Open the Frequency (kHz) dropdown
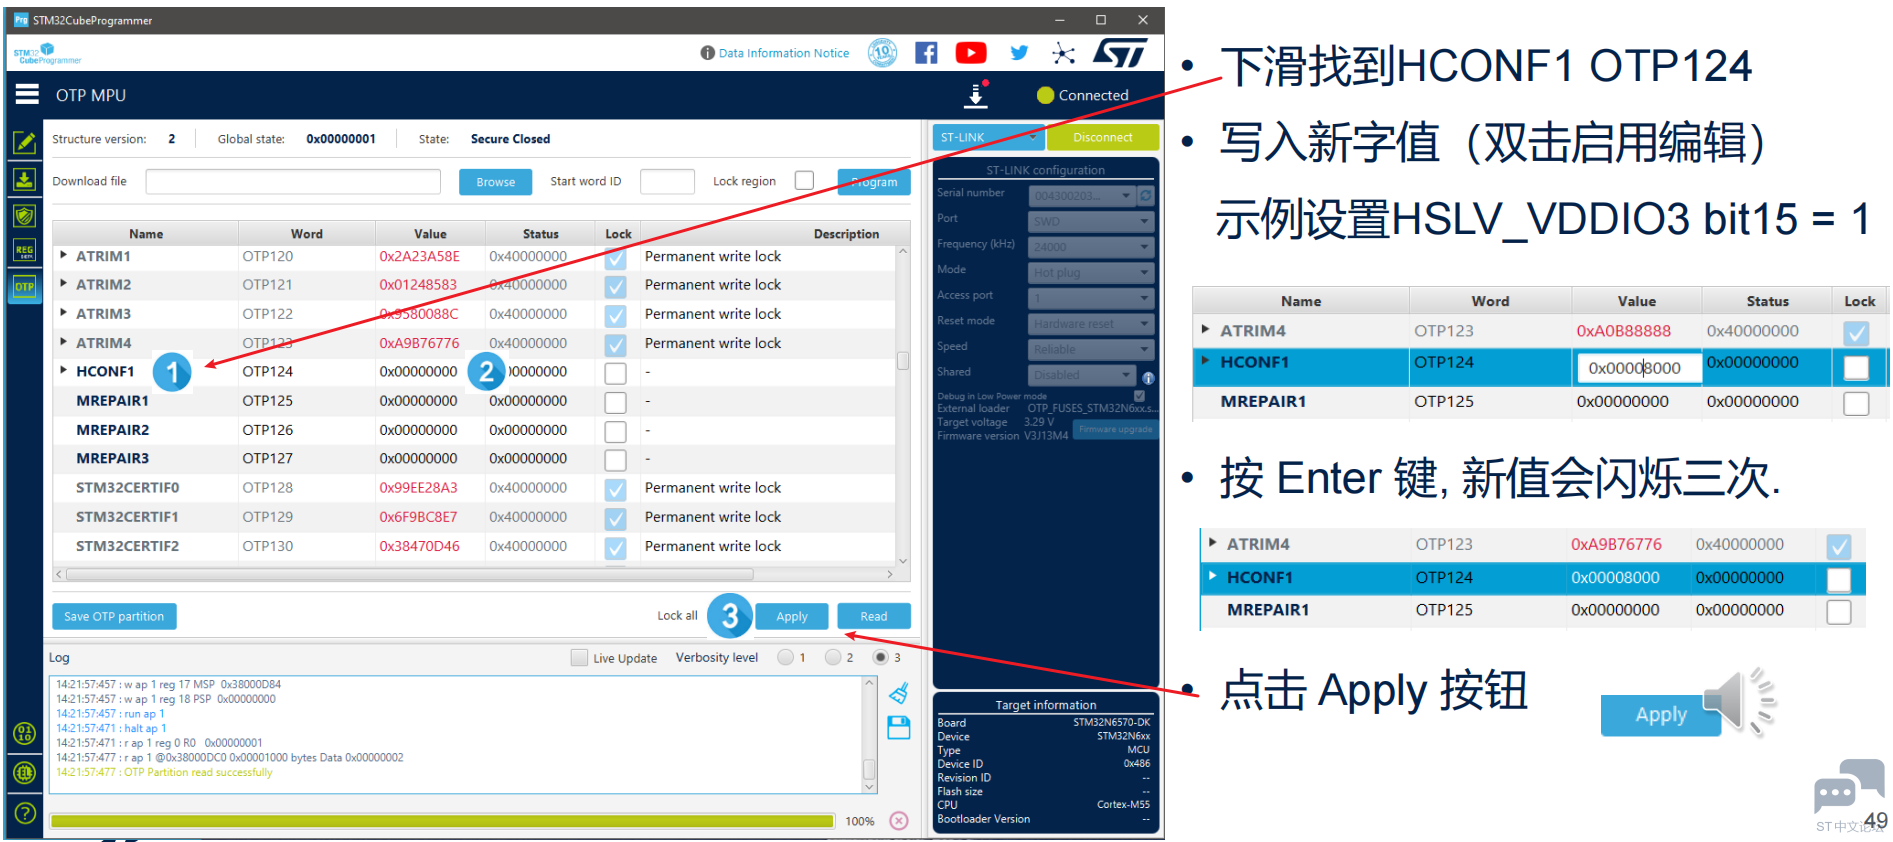1893x842 pixels. [1091, 247]
